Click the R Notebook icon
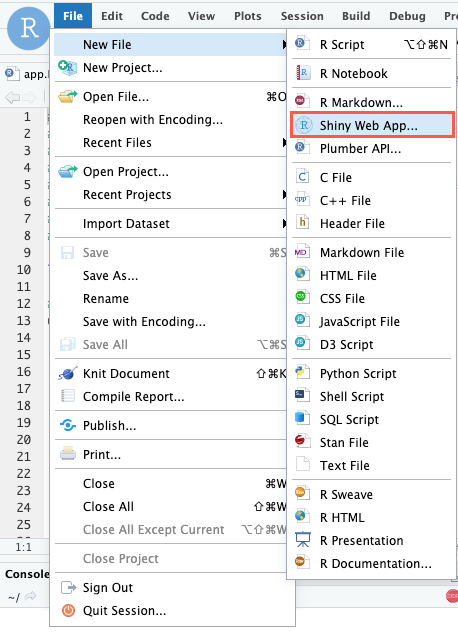 302,73
